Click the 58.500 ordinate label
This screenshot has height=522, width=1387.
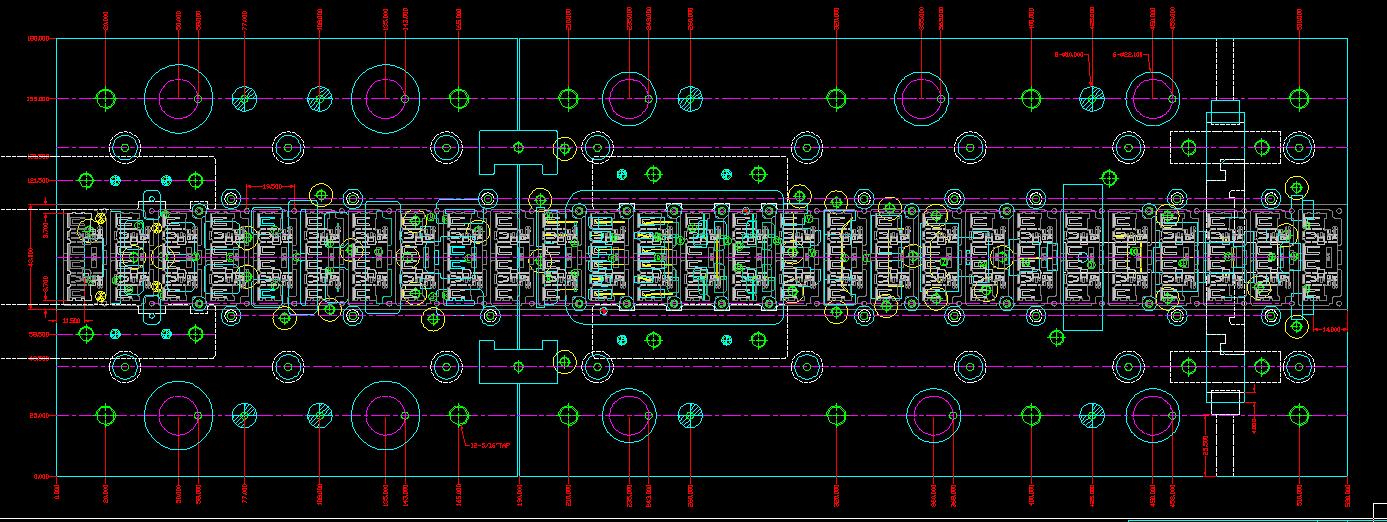pos(39,335)
